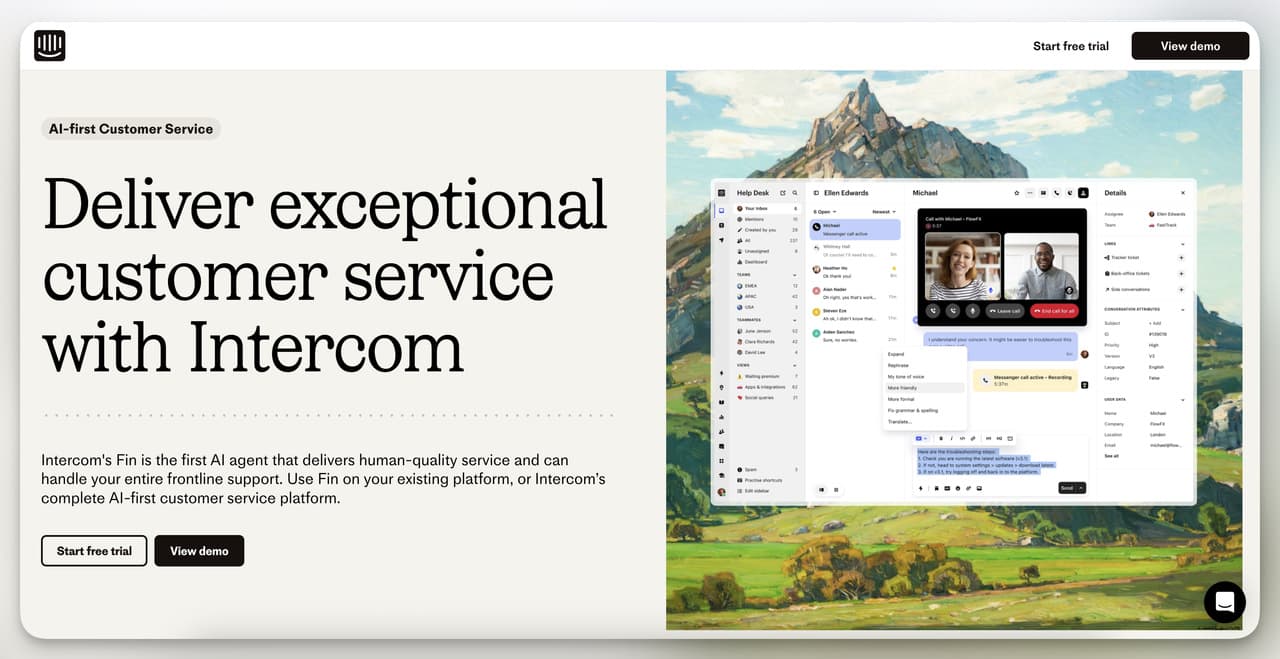Choose Translate... from the AI menu
This screenshot has height=659, width=1280.
tap(900, 422)
